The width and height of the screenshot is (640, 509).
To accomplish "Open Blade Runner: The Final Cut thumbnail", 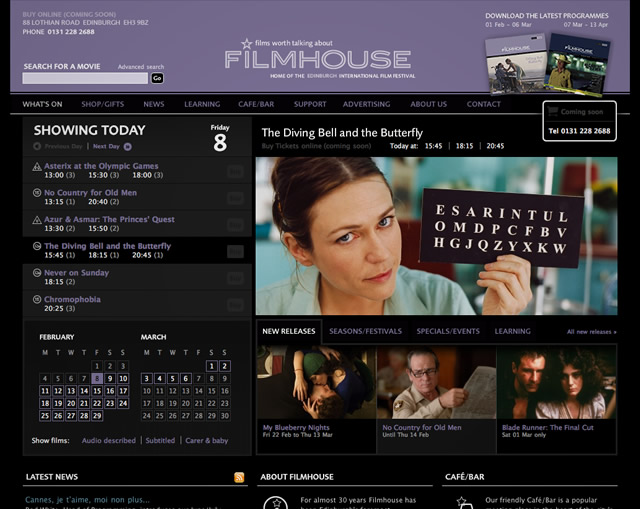I will click(x=557, y=382).
